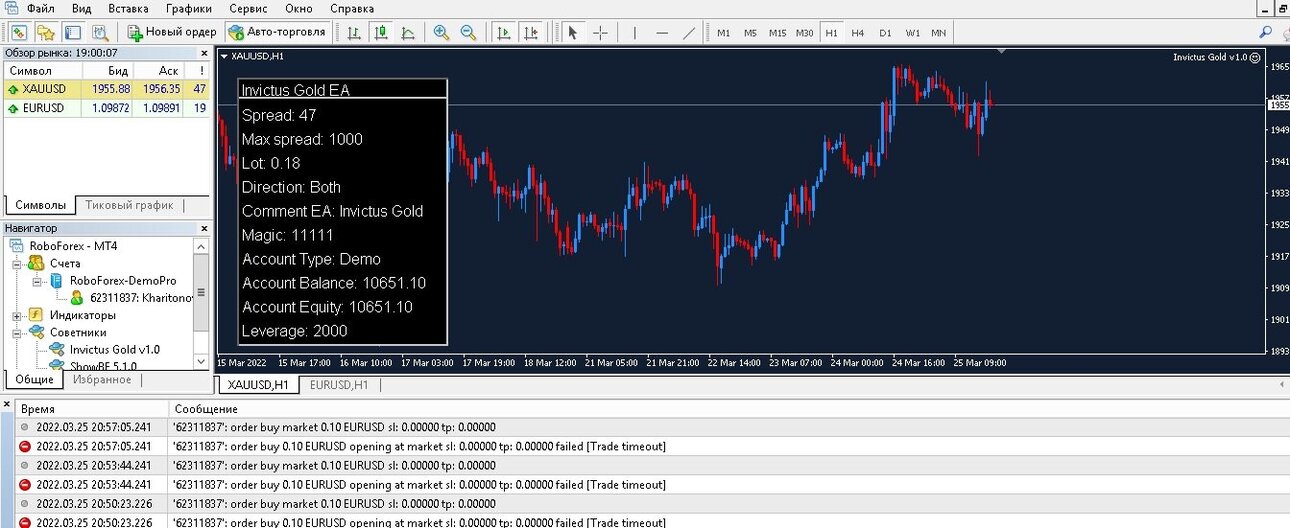
Task: Switch chart to line chart mode
Action: 407,32
